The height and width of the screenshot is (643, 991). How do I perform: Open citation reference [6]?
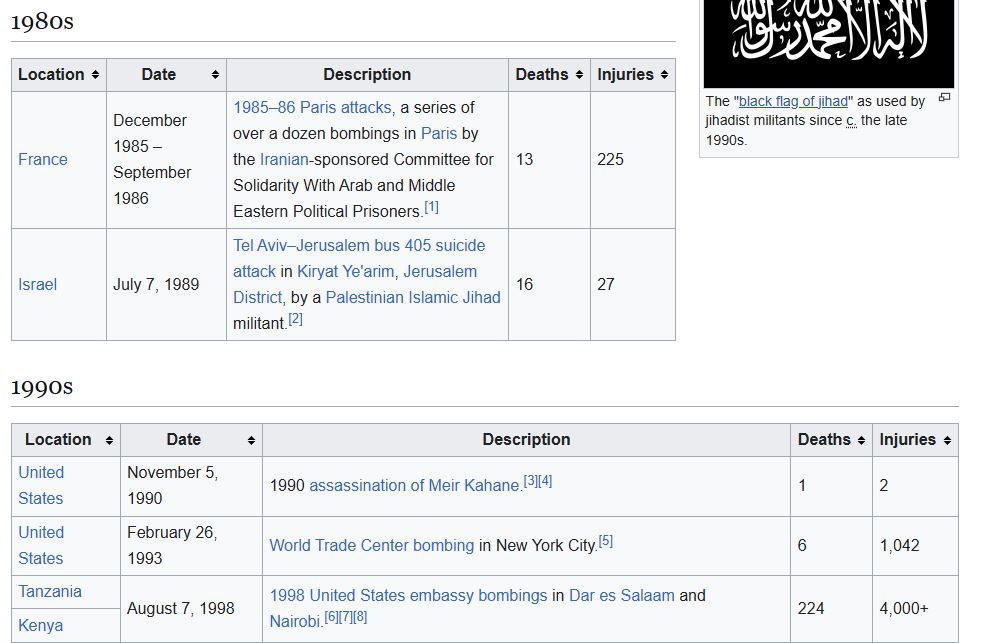coord(331,617)
